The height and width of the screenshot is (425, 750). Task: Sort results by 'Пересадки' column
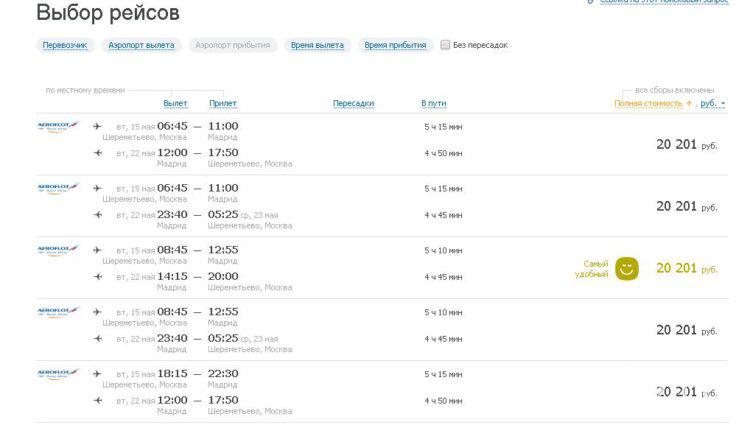pos(353,103)
